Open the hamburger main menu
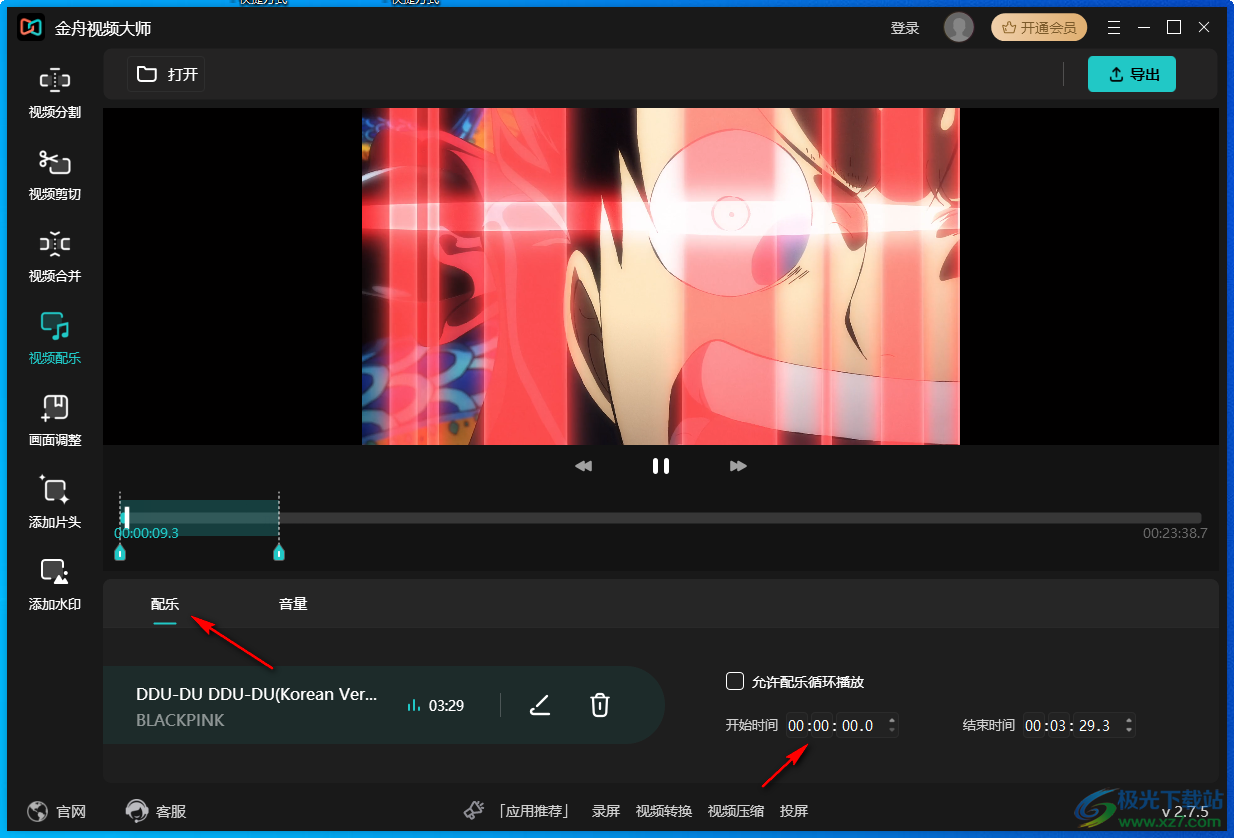Image resolution: width=1234 pixels, height=838 pixels. click(x=1114, y=28)
